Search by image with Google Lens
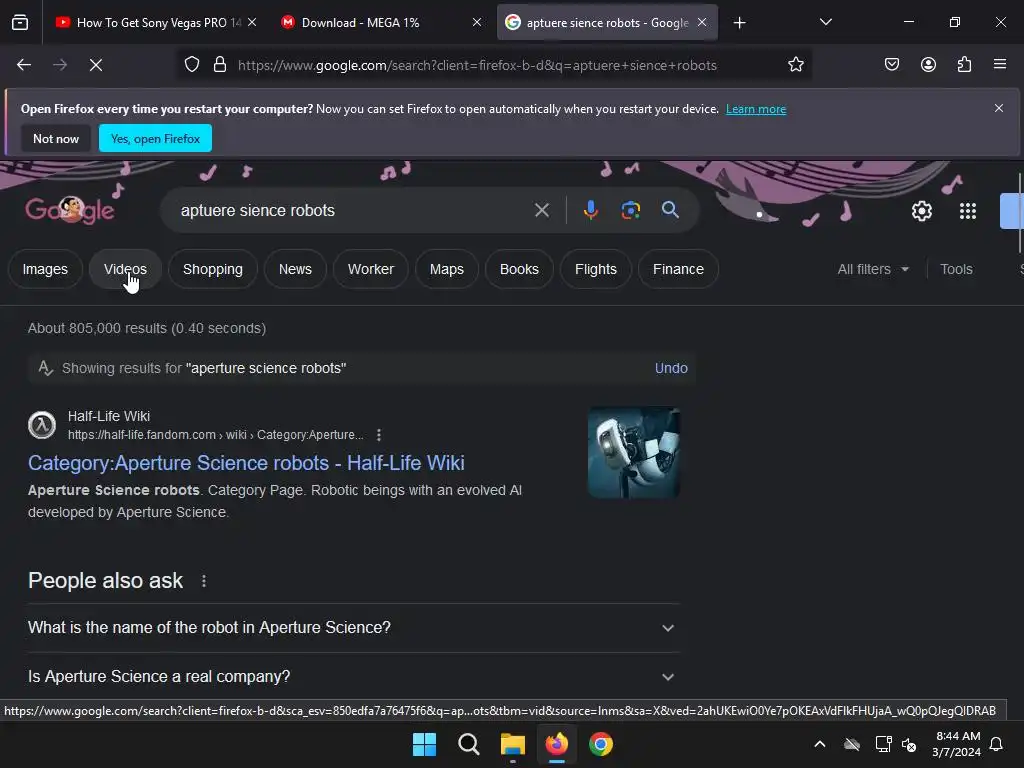This screenshot has width=1024, height=768. (630, 210)
